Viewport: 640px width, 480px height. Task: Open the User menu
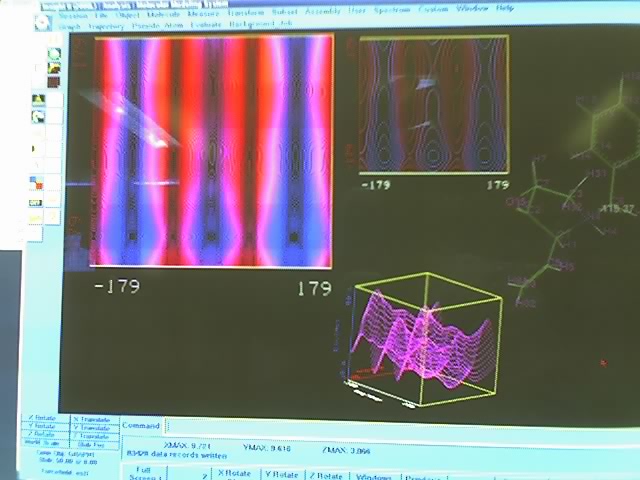(357, 10)
